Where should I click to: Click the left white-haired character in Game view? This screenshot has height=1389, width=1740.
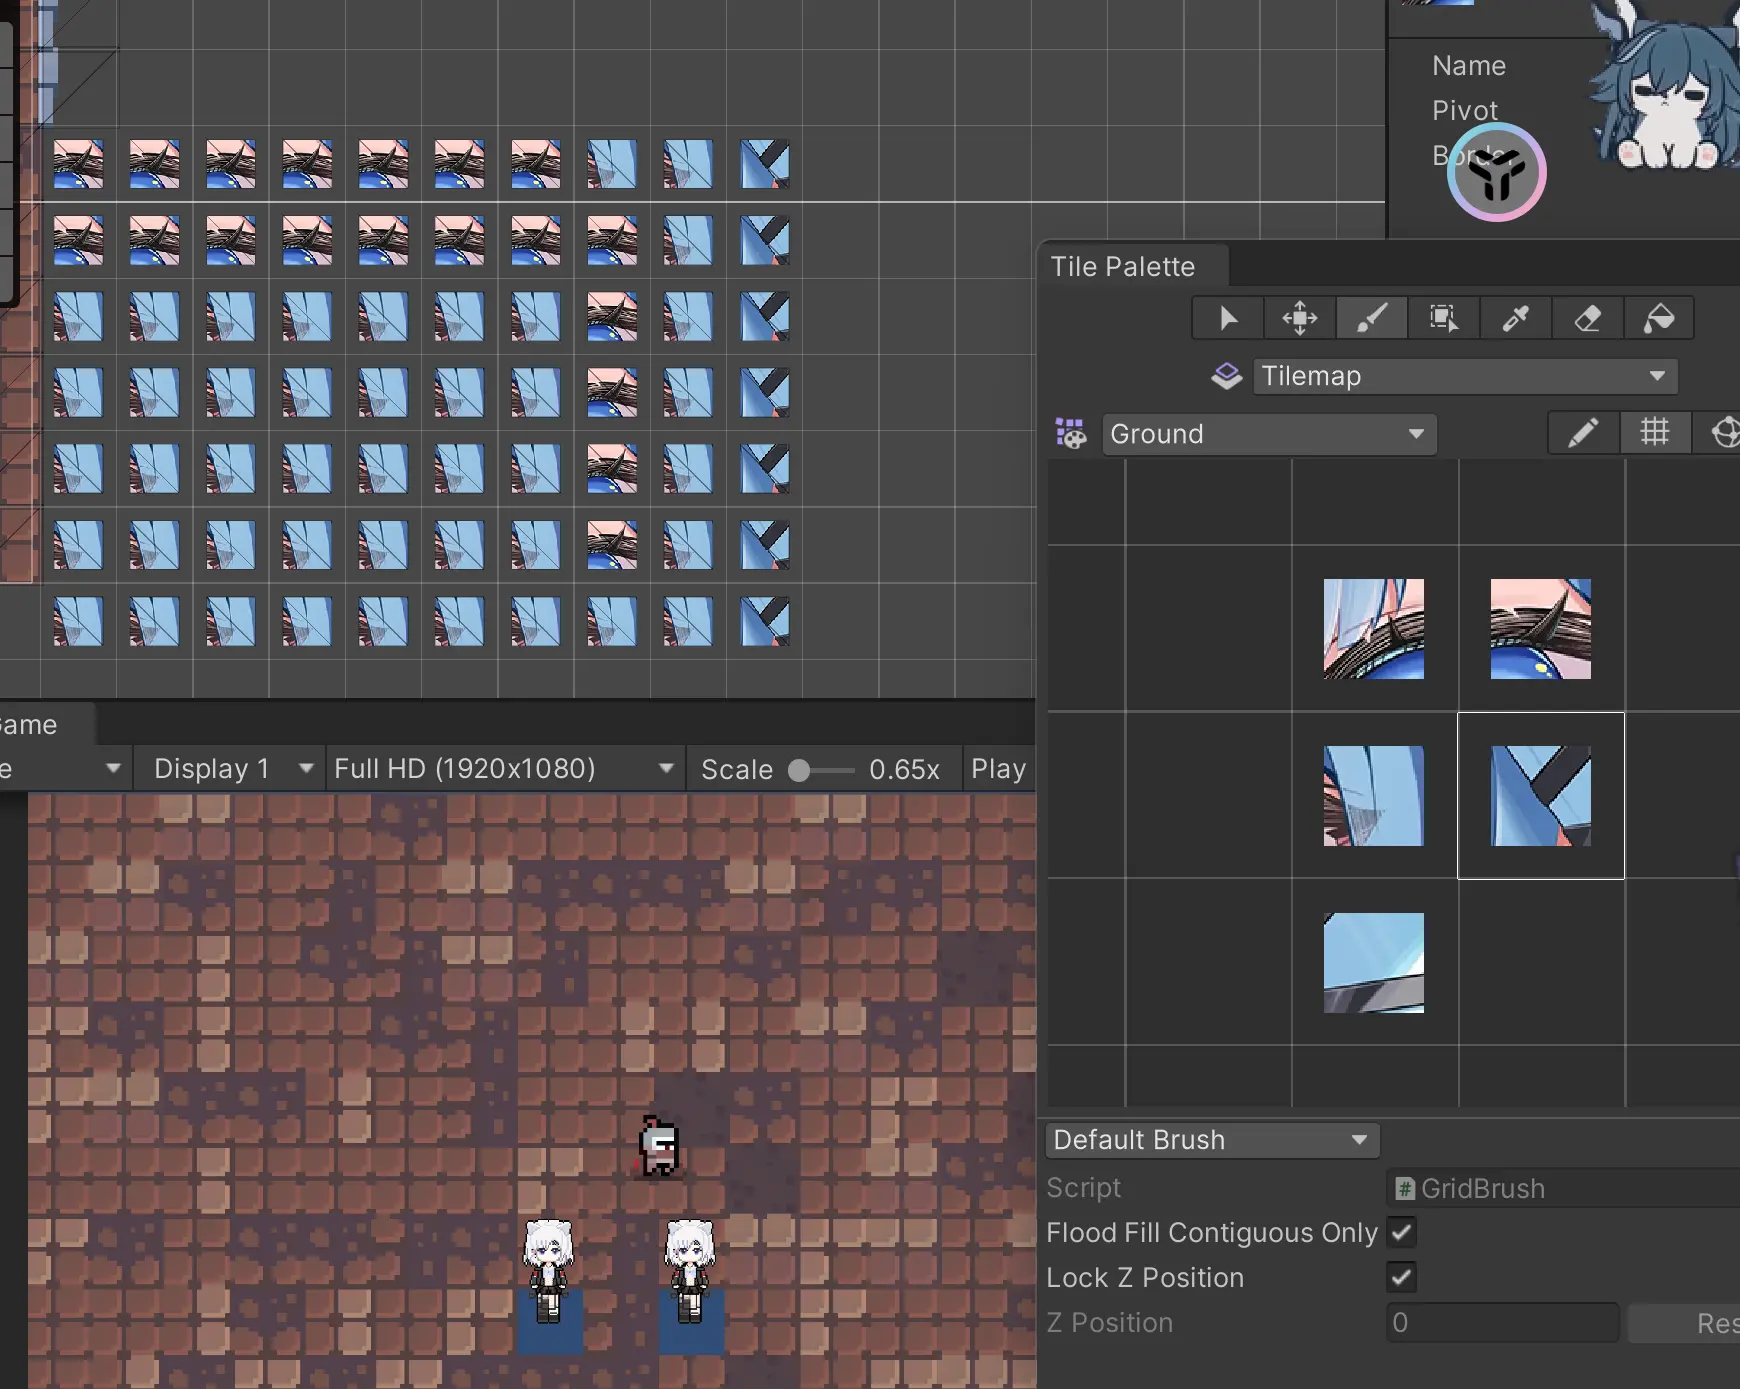pyautogui.click(x=549, y=1270)
